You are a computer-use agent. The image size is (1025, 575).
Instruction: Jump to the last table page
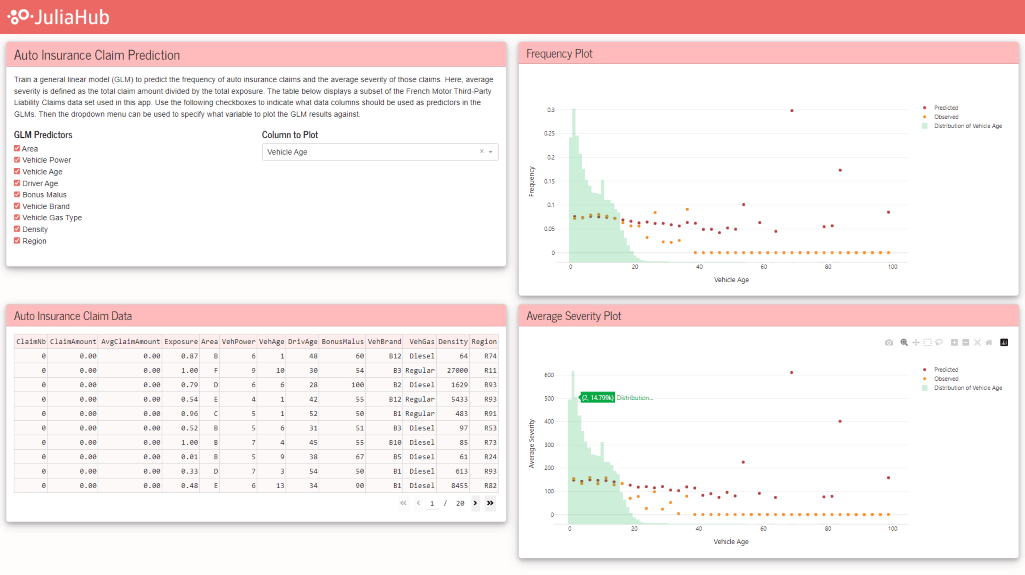point(490,504)
